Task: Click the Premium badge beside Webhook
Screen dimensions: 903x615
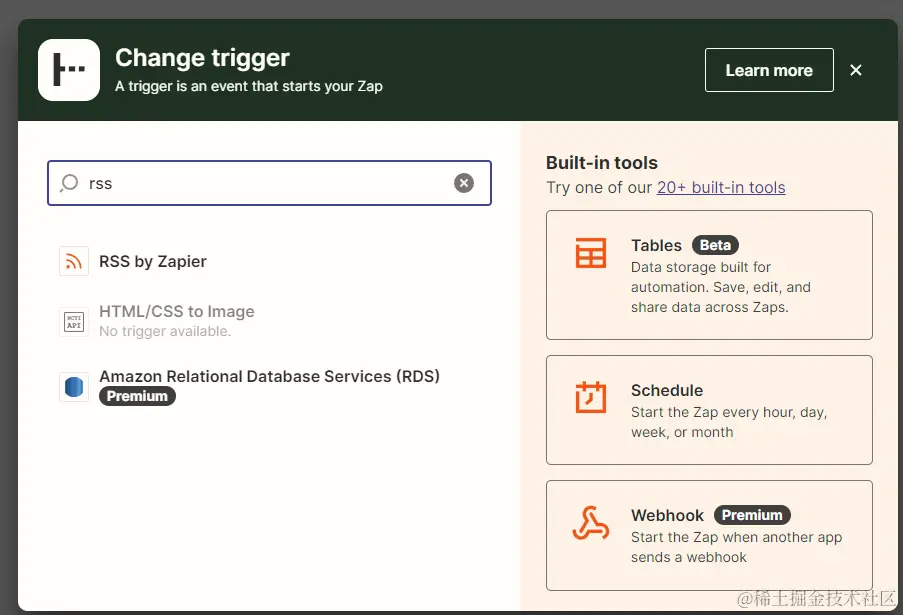Action: tap(752, 515)
